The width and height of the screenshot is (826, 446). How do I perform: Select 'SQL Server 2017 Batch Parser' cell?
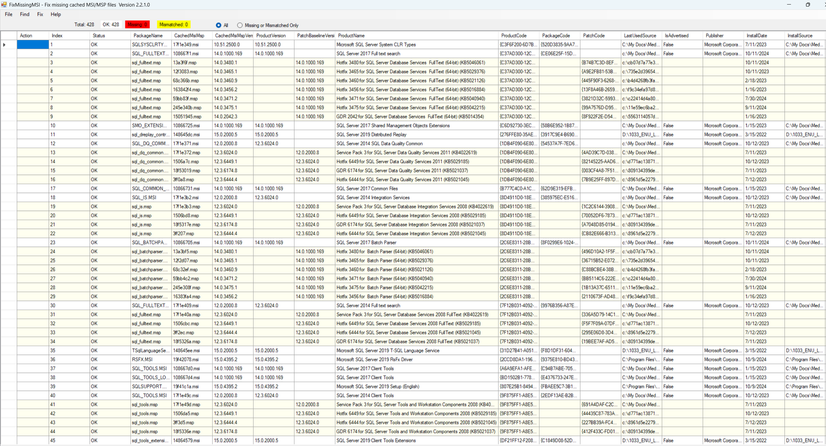[417, 243]
